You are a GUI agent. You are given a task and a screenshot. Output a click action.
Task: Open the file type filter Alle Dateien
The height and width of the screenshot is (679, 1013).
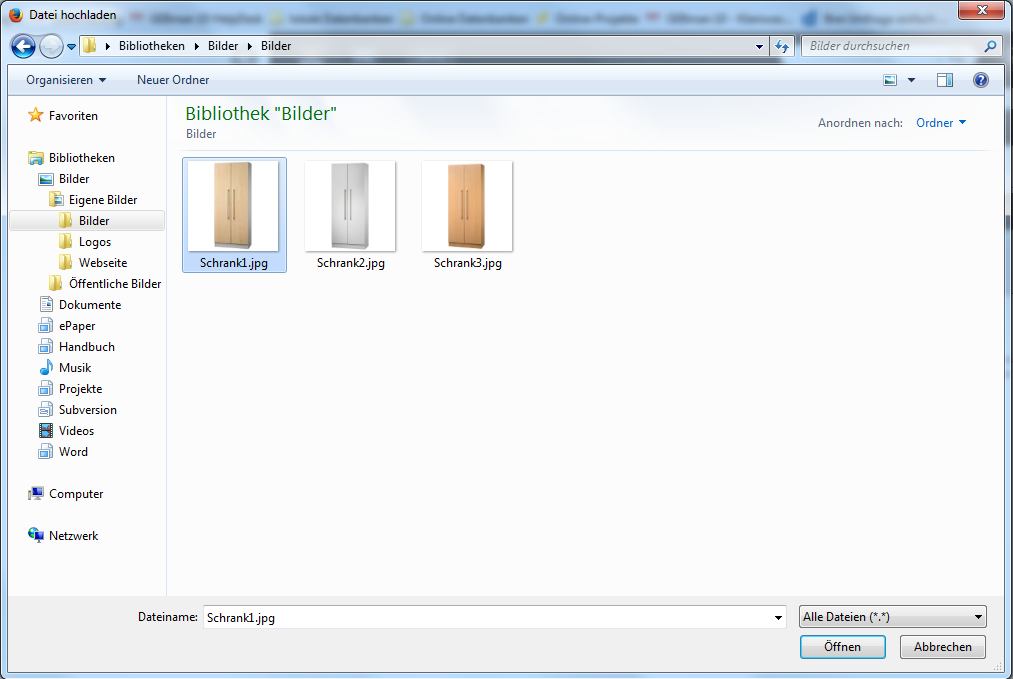893,617
